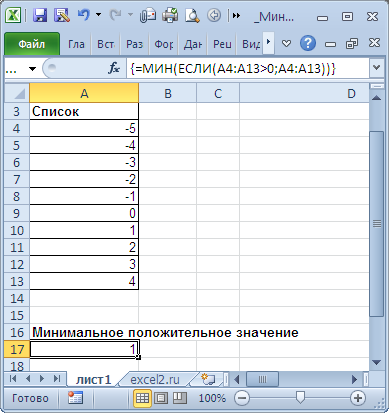Screen dimensions: 389x413
Task: Select cell A10 containing 1
Action: tap(84, 230)
